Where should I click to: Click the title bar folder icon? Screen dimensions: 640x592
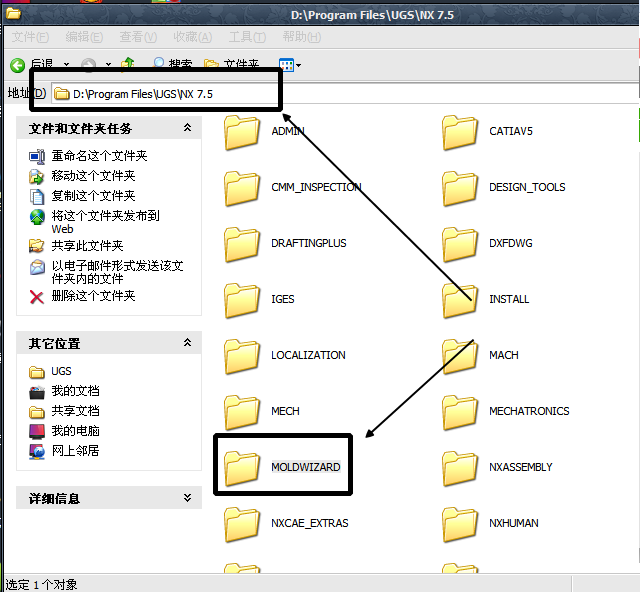point(13,13)
